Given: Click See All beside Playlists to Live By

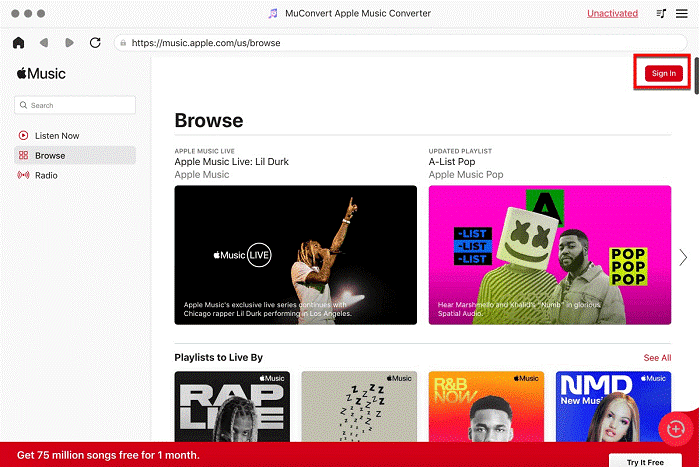Looking at the screenshot, I should tap(657, 358).
